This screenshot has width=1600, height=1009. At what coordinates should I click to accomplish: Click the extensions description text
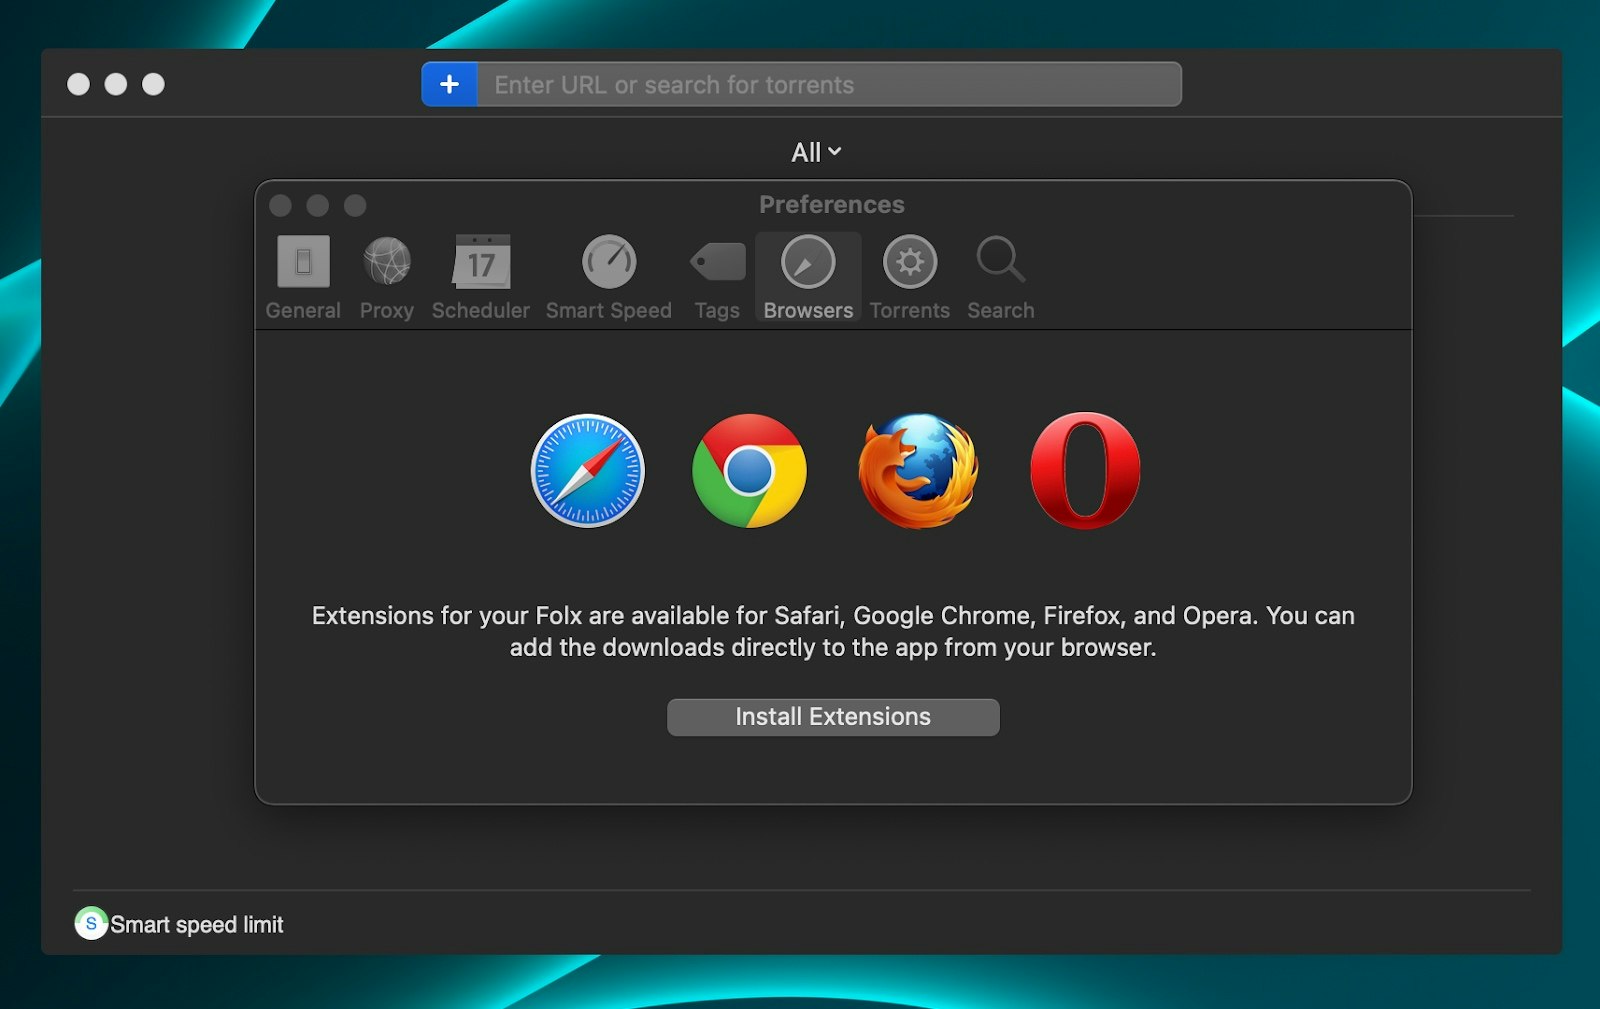pos(833,631)
